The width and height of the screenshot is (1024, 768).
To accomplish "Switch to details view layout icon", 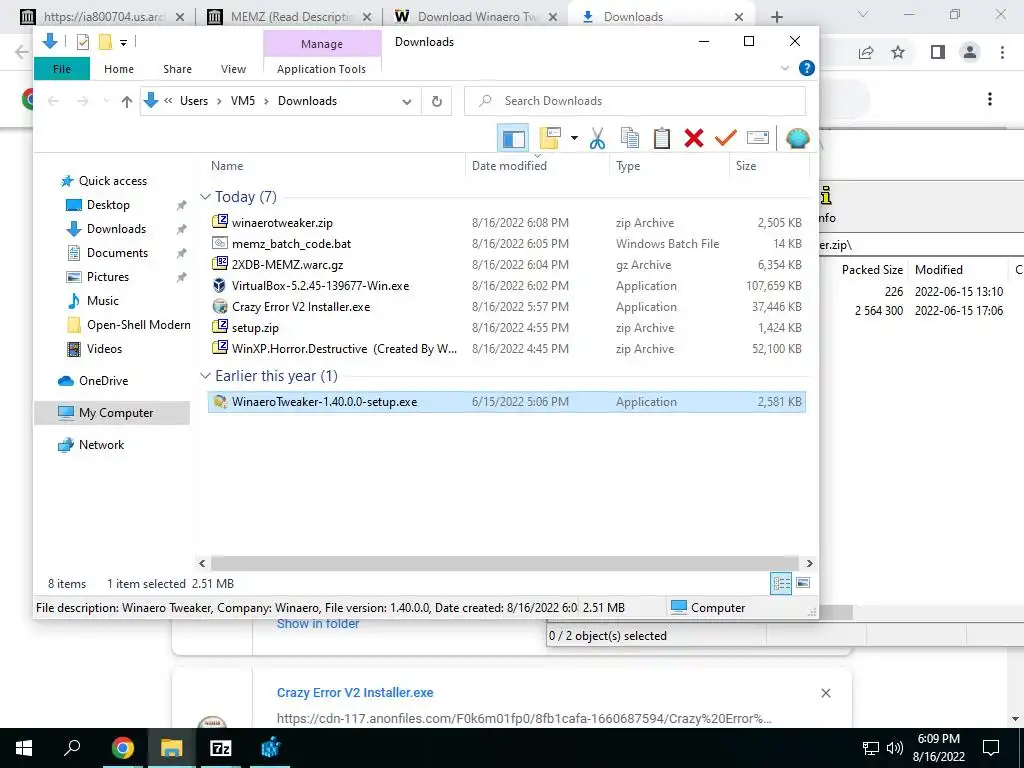I will [781, 583].
